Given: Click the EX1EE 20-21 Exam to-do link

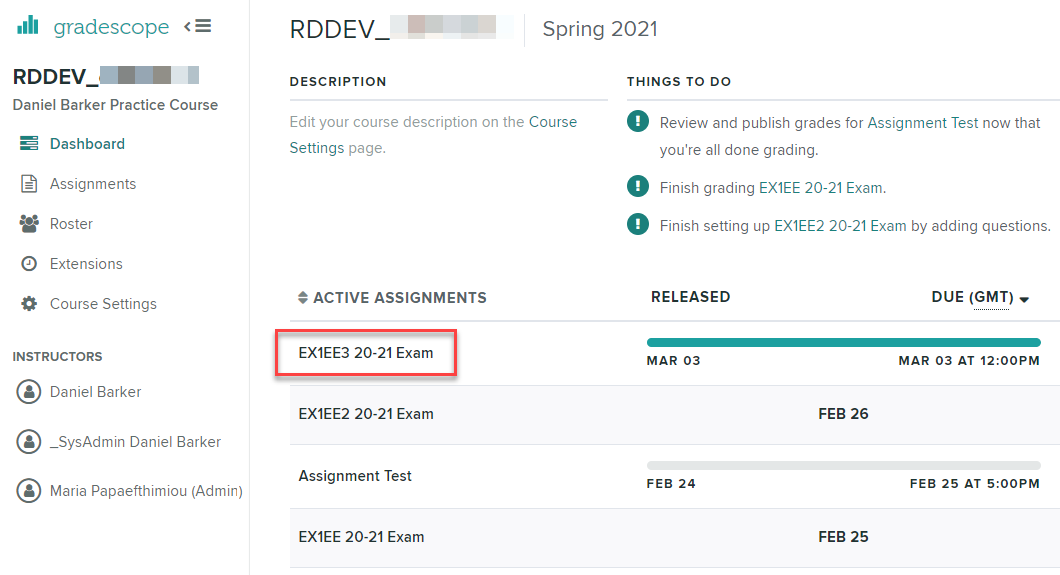Looking at the screenshot, I should pos(820,187).
